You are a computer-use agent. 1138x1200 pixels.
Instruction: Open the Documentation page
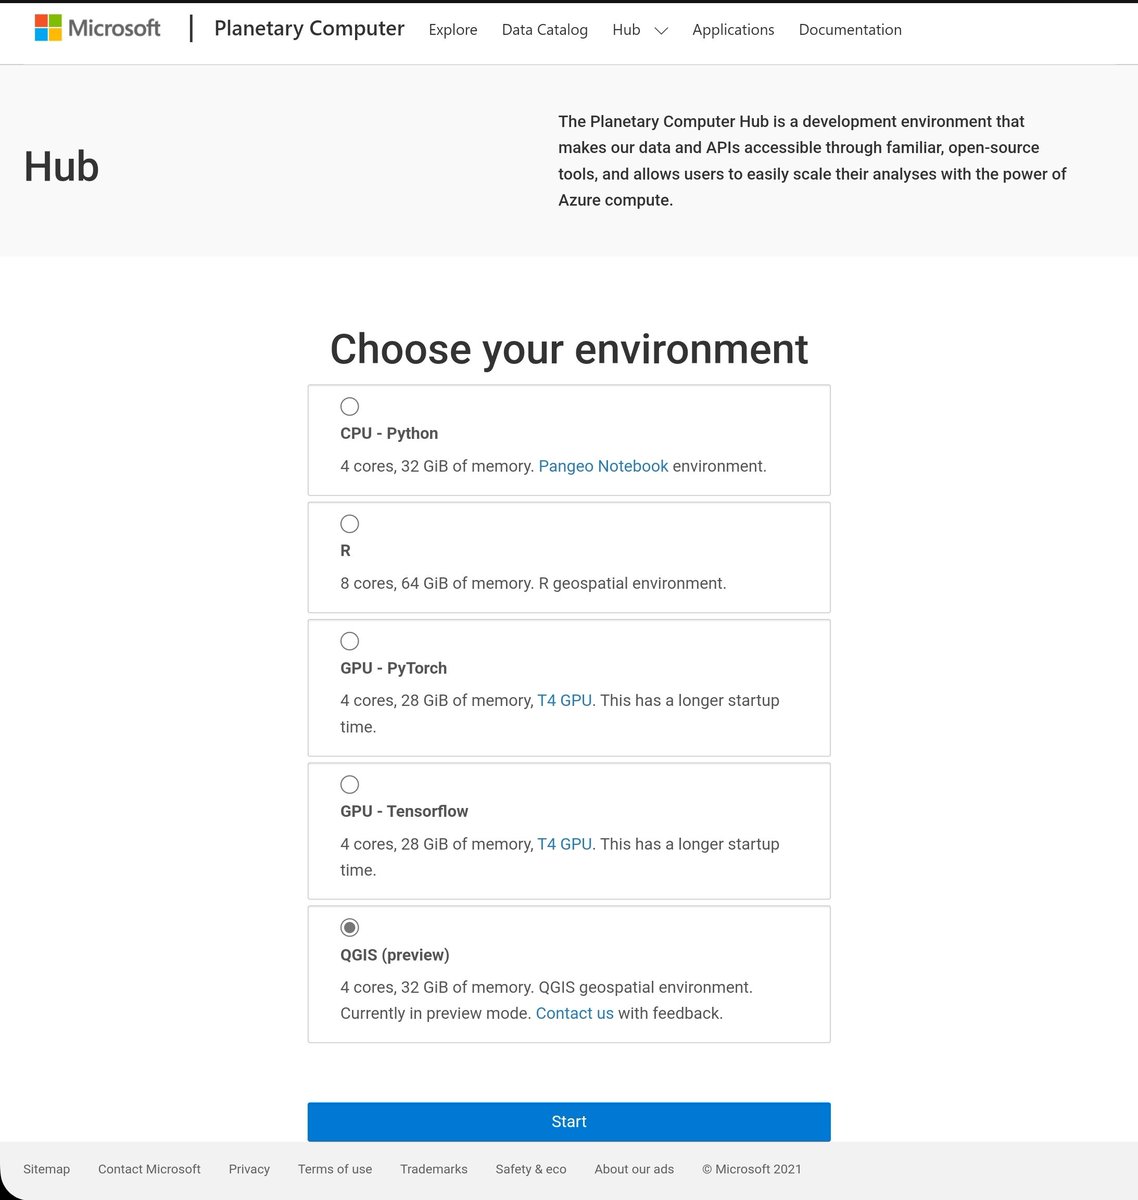coord(850,30)
